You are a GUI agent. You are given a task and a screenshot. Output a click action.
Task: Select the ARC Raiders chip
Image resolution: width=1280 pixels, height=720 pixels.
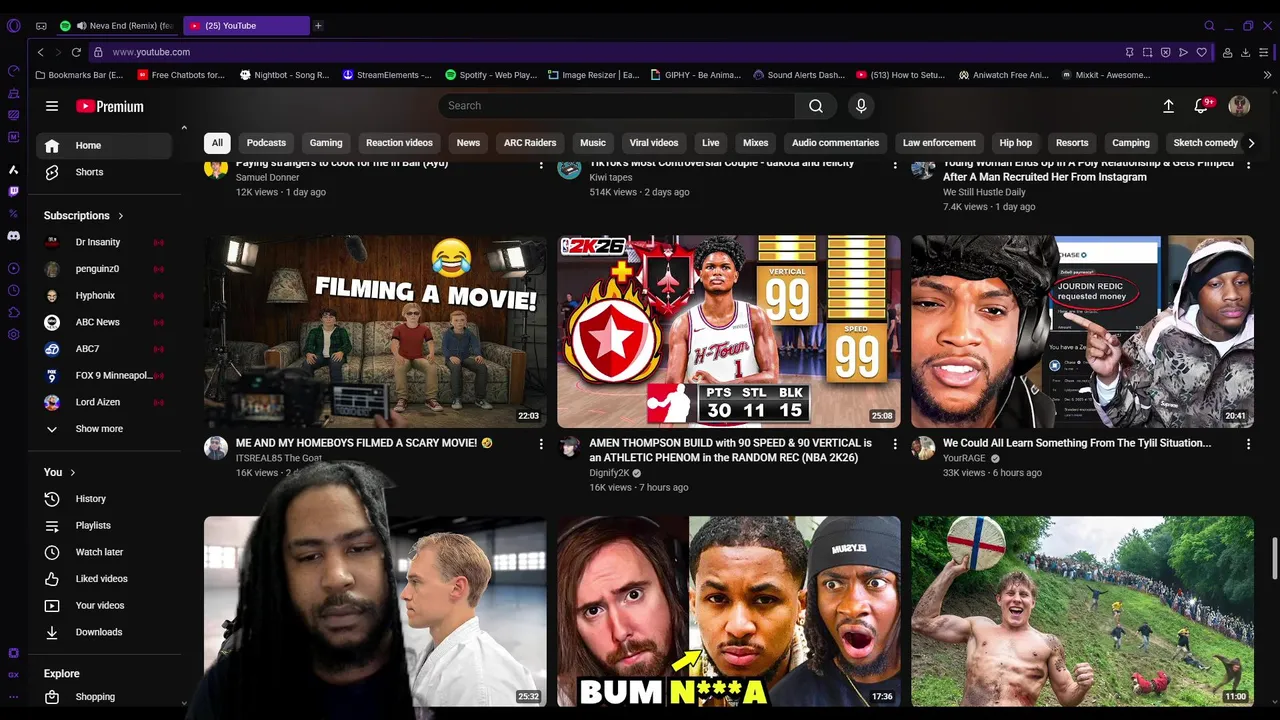530,143
